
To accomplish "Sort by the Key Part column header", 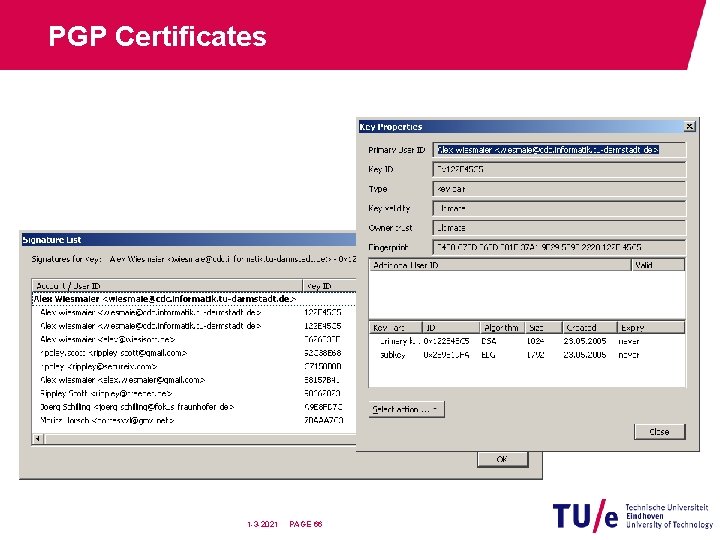I will pos(395,328).
